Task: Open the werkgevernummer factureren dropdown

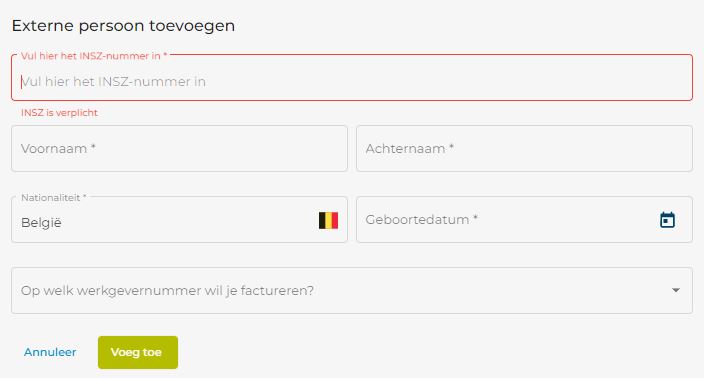Action: point(352,290)
